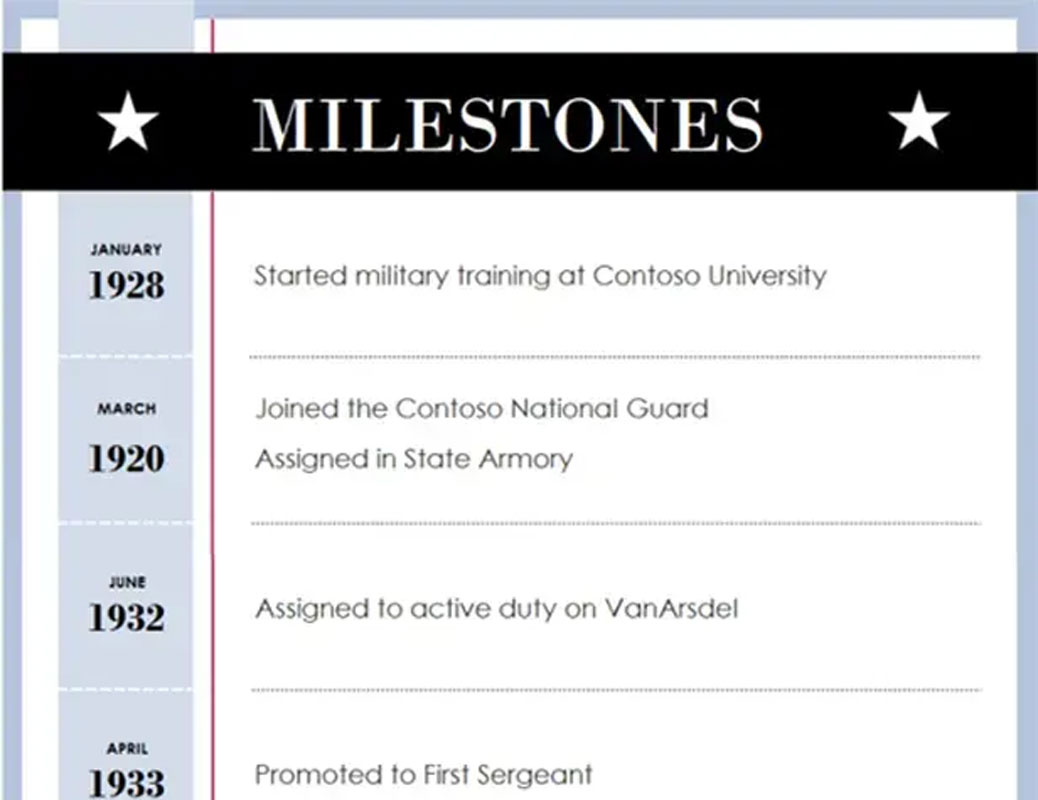Click the dotted separator below the 1928 entry

coord(614,356)
